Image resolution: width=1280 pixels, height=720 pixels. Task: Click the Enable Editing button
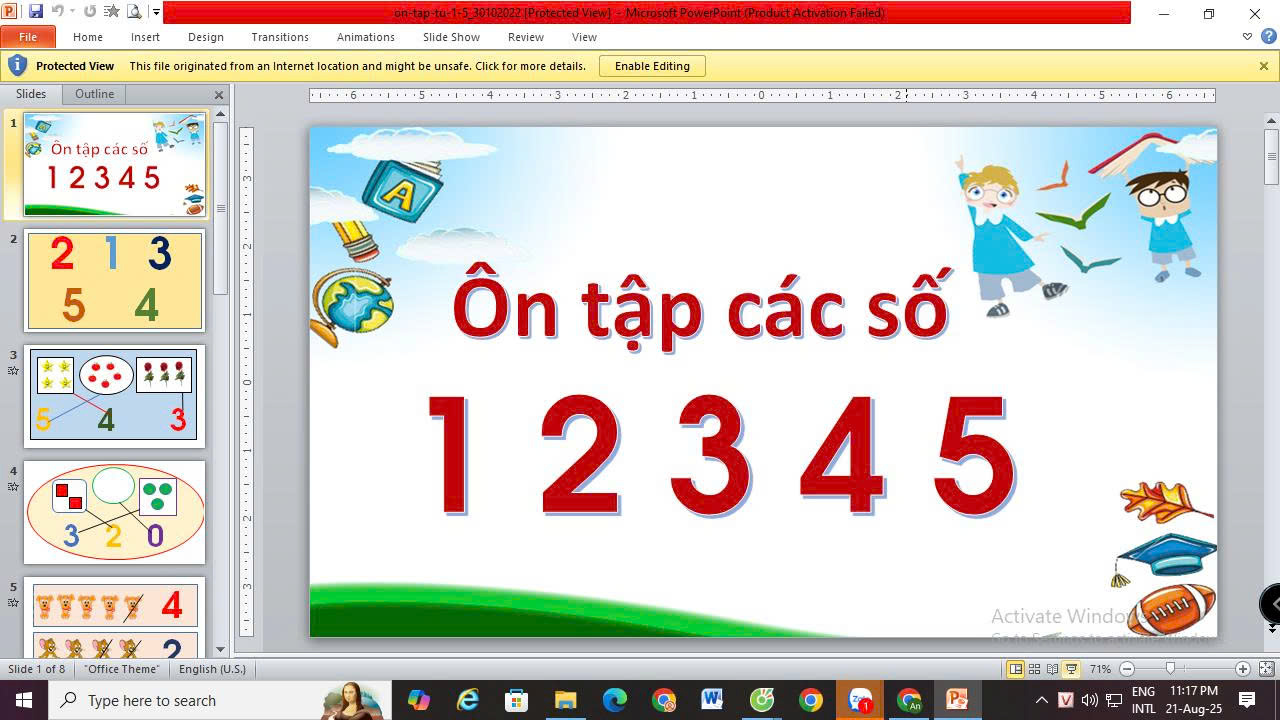point(652,66)
